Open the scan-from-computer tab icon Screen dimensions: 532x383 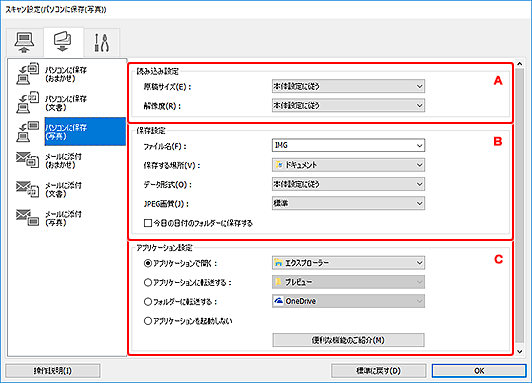point(24,42)
